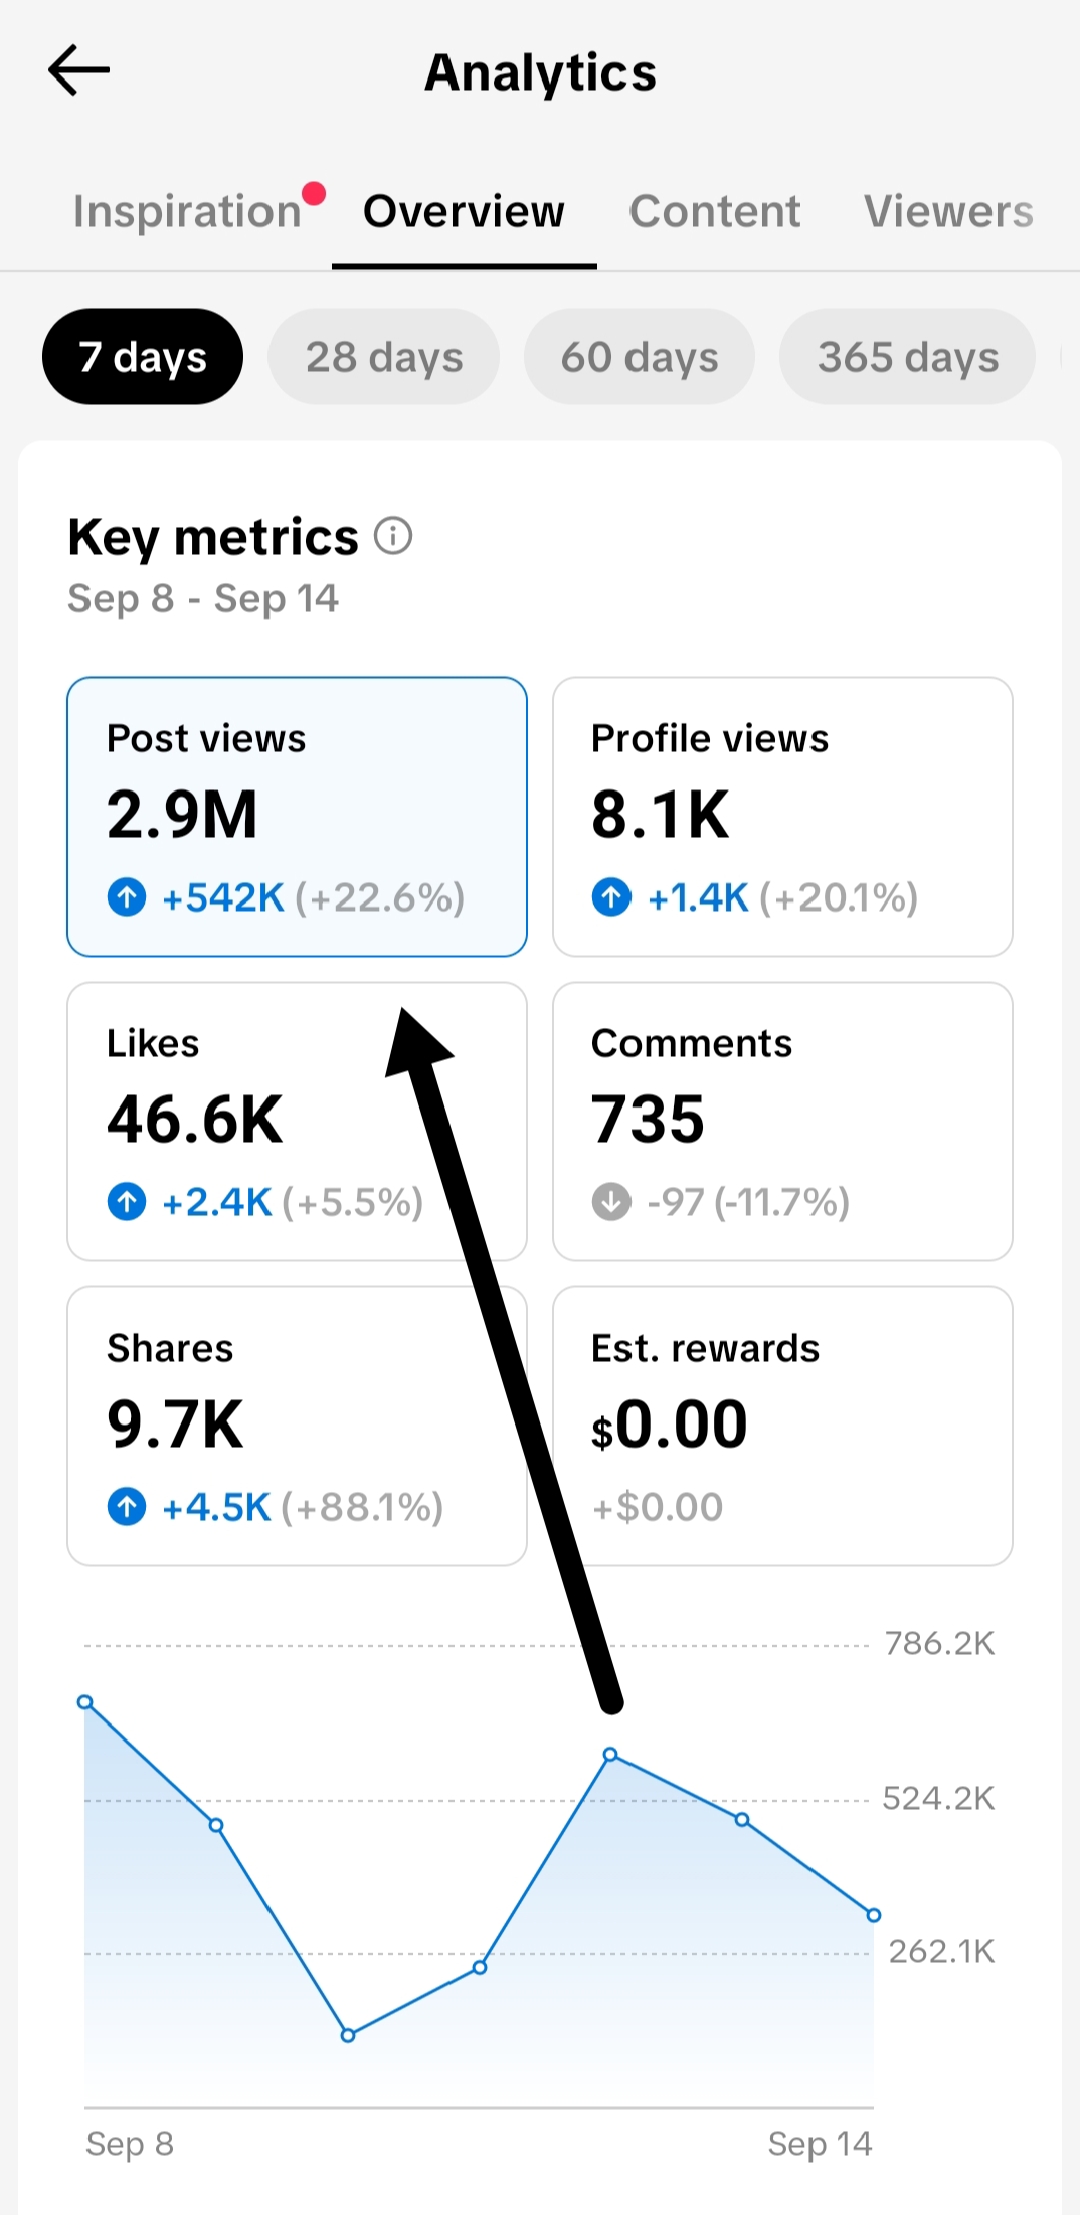This screenshot has height=2215, width=1080.
Task: Tap the red notification dot on Inspiration
Action: point(314,193)
